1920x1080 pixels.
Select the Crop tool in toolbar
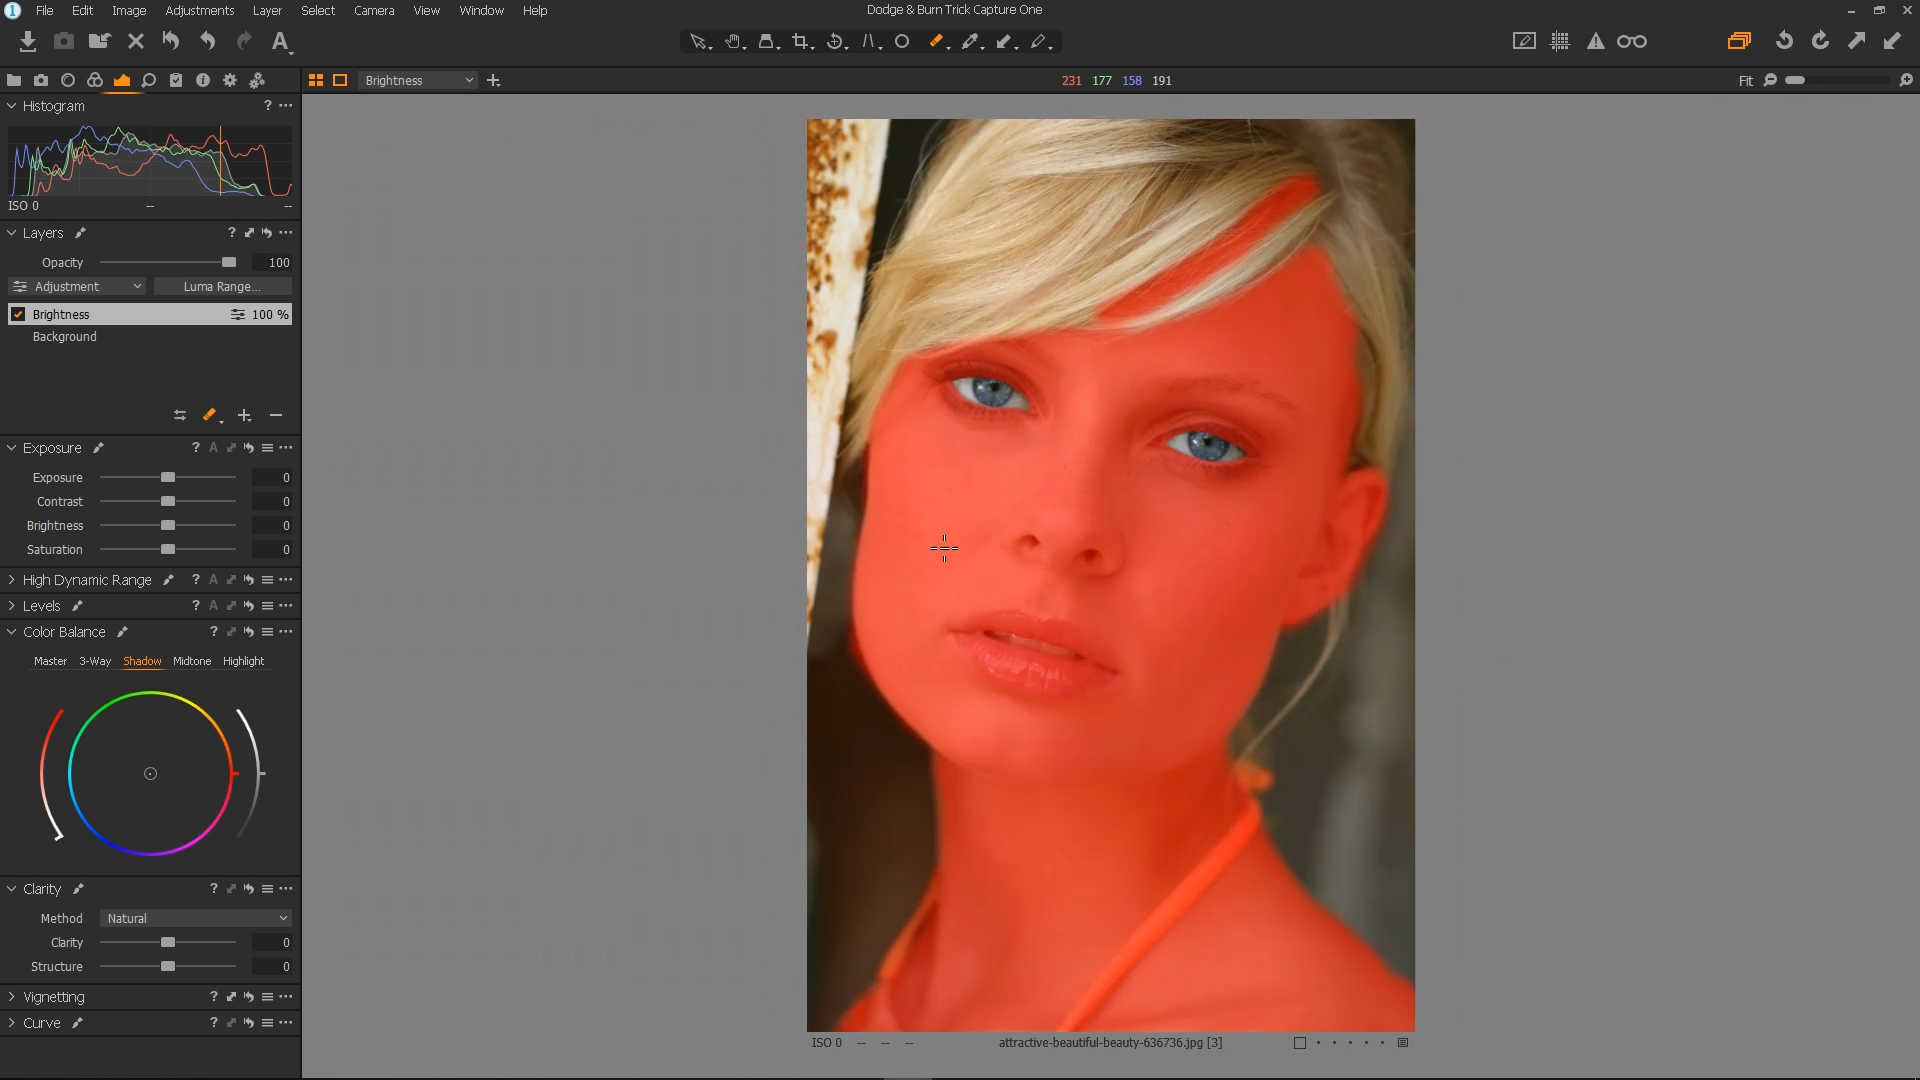click(800, 41)
